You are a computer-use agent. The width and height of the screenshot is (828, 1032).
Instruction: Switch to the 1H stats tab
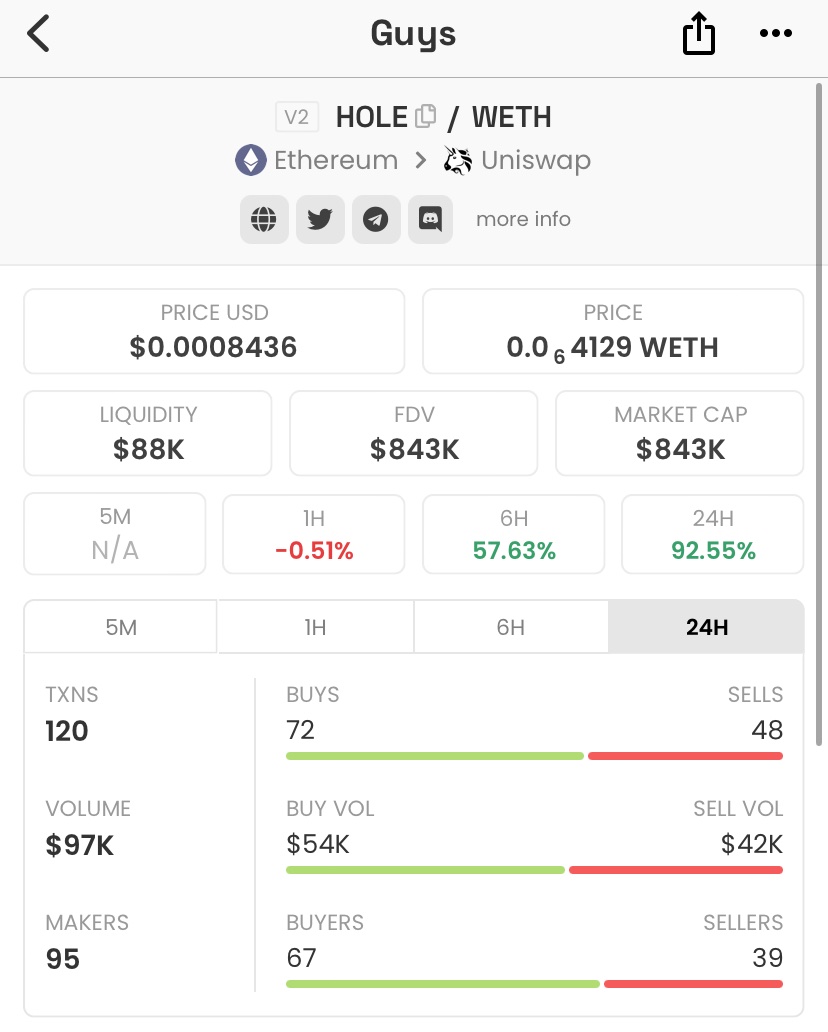[x=315, y=627]
